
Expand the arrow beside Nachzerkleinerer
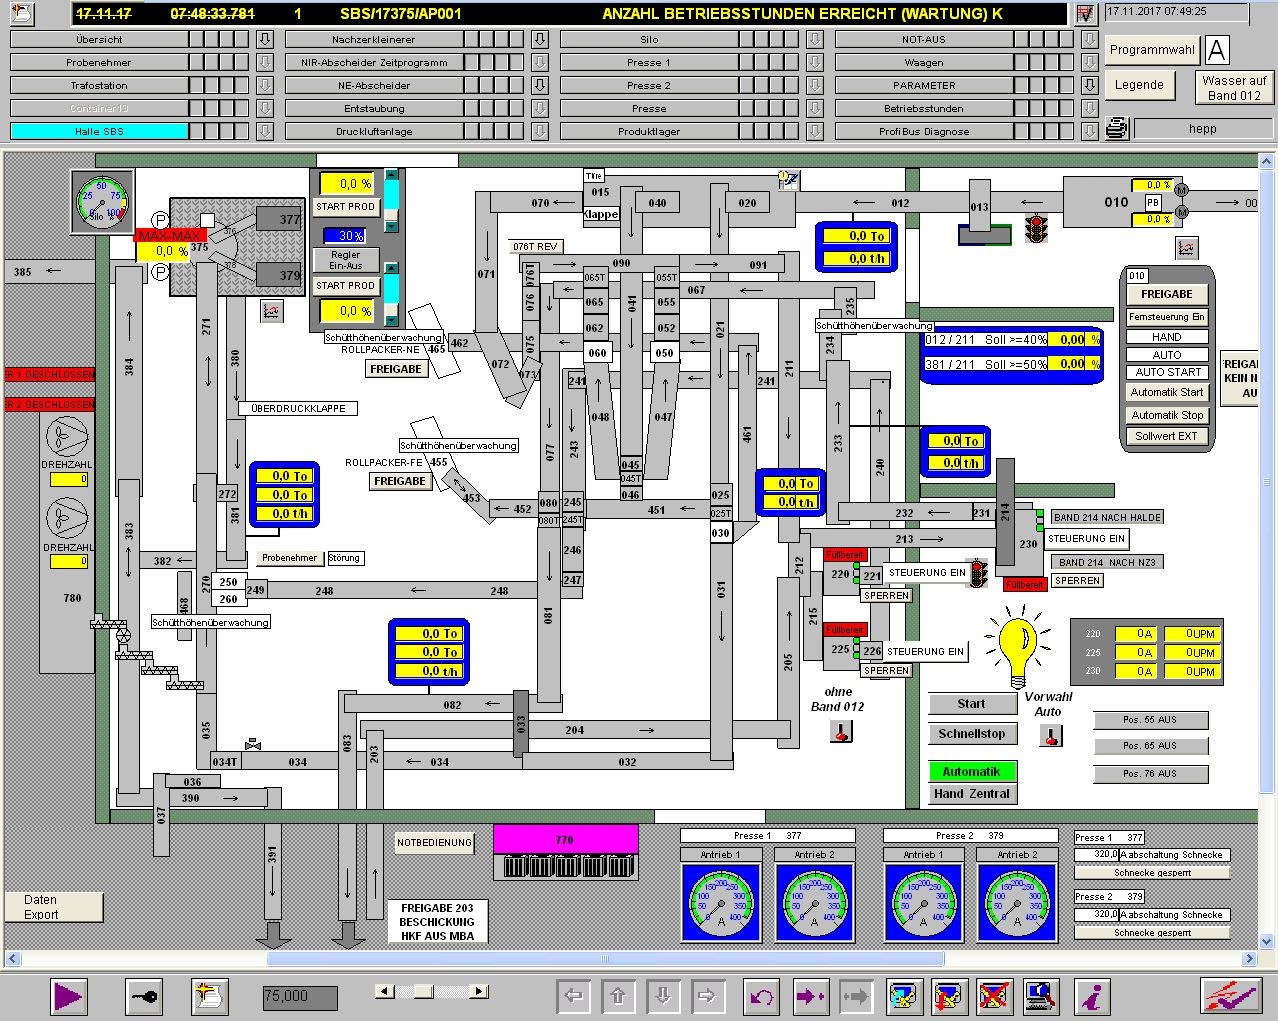pyautogui.click(x=539, y=39)
